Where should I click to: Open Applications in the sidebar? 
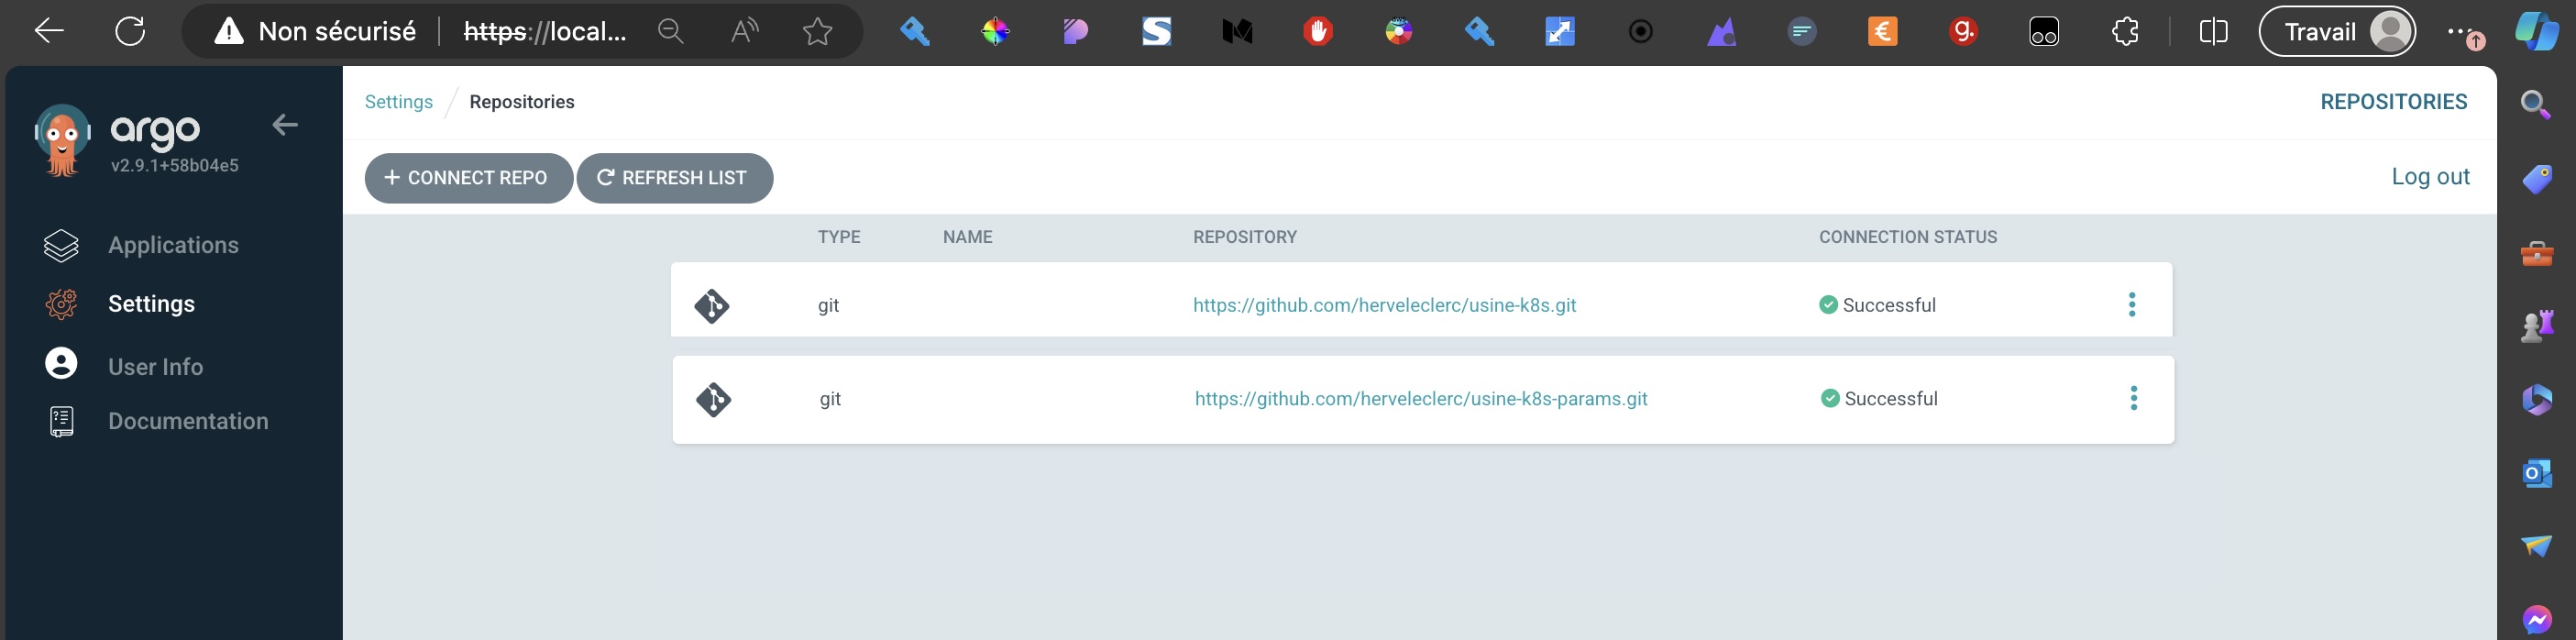[173, 245]
